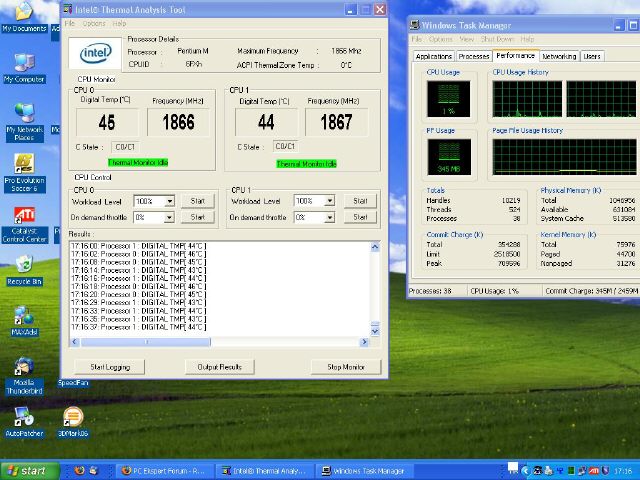The image size is (640, 480).
Task: Click the Start Logging button
Action: tap(110, 367)
